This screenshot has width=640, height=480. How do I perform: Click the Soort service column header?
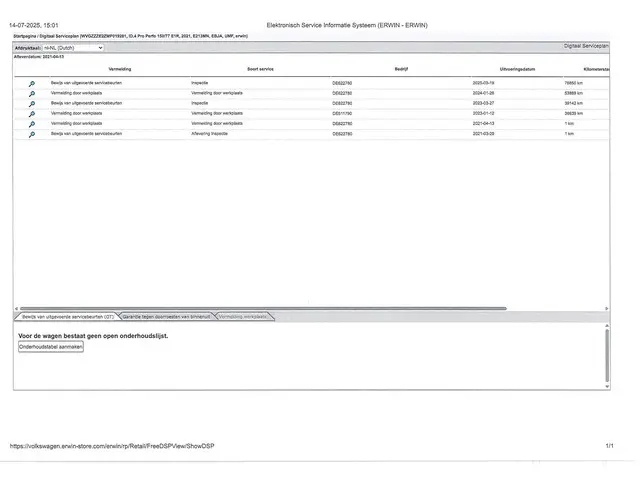pos(260,69)
